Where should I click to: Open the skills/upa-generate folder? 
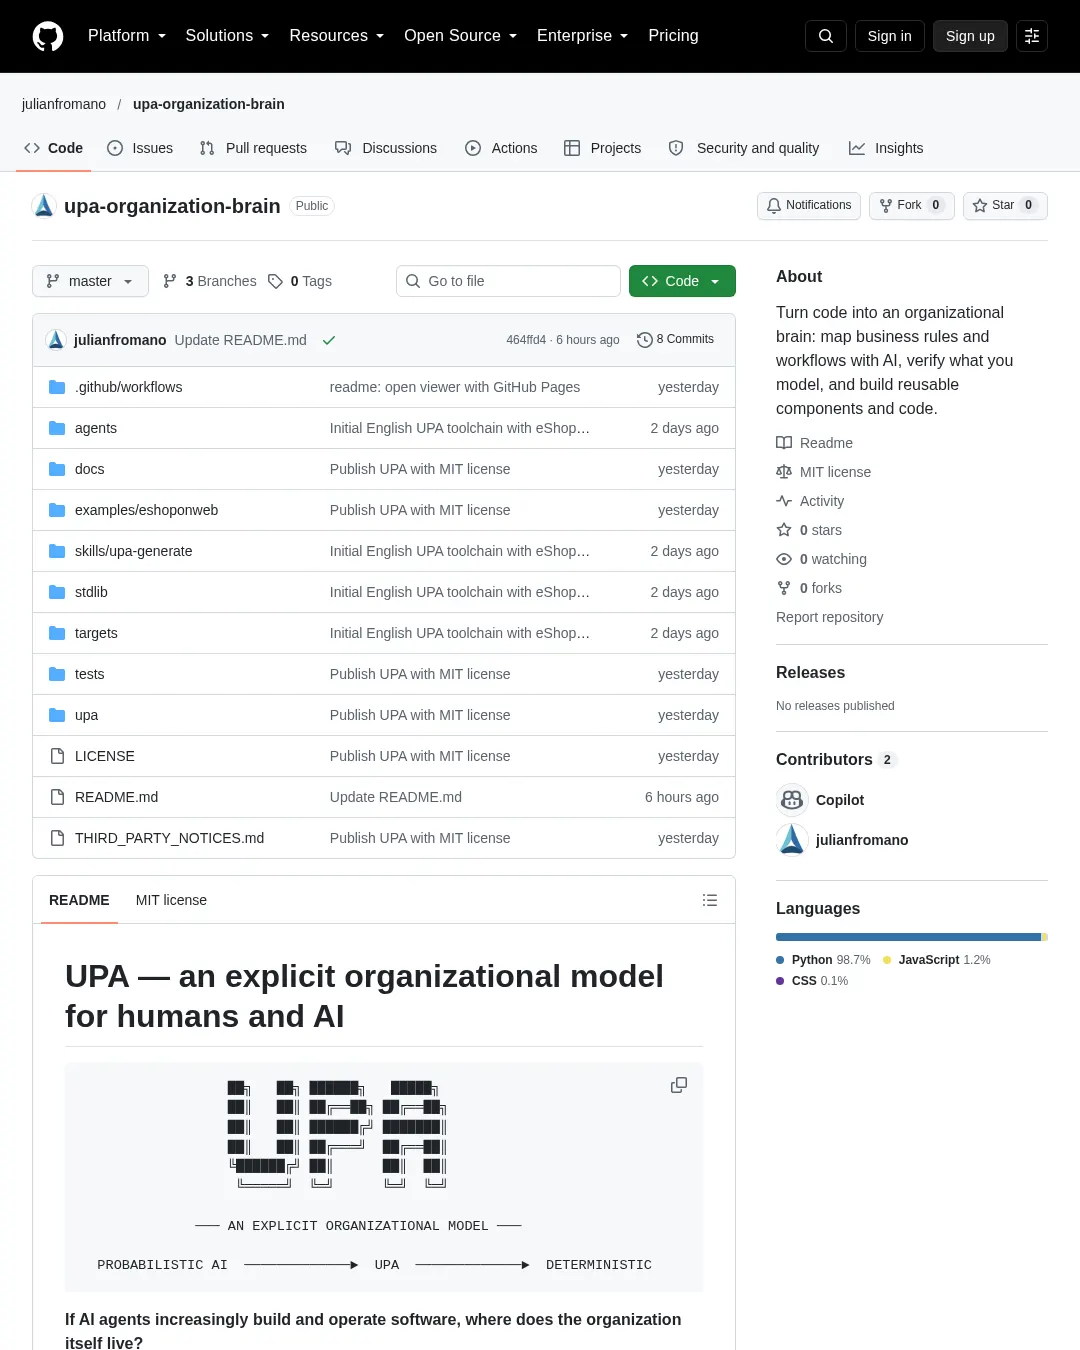[x=133, y=551]
